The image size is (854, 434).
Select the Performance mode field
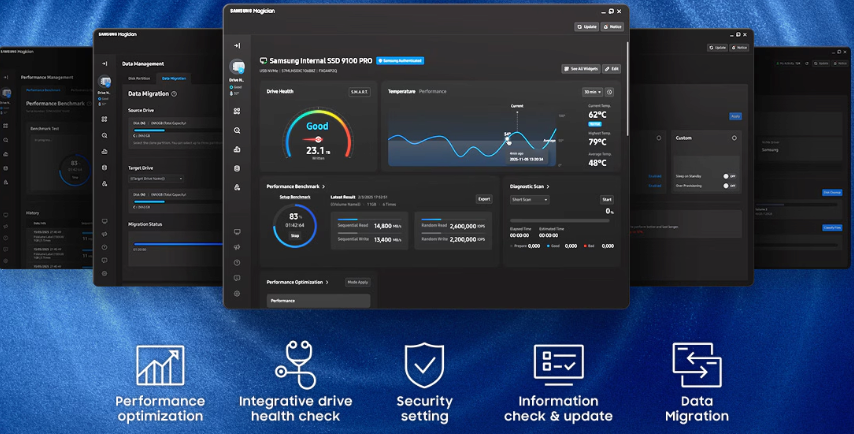[x=318, y=301]
